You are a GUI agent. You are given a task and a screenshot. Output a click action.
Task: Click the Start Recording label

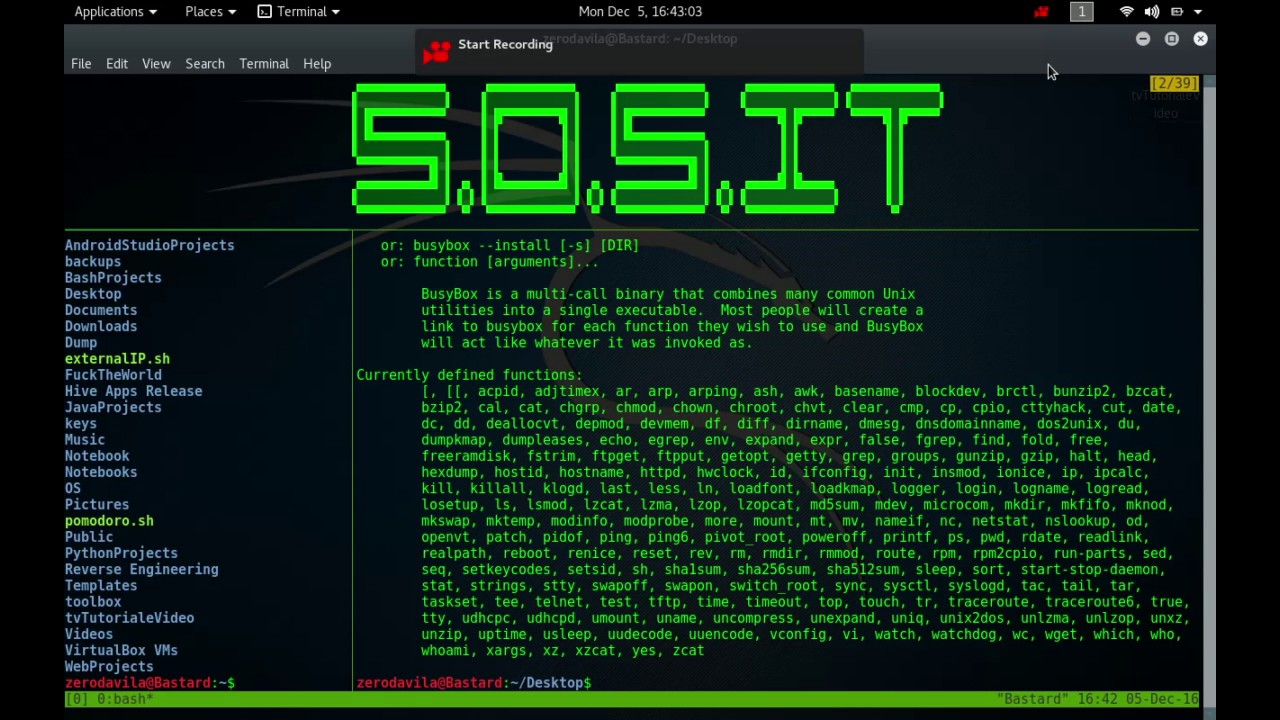coord(505,44)
